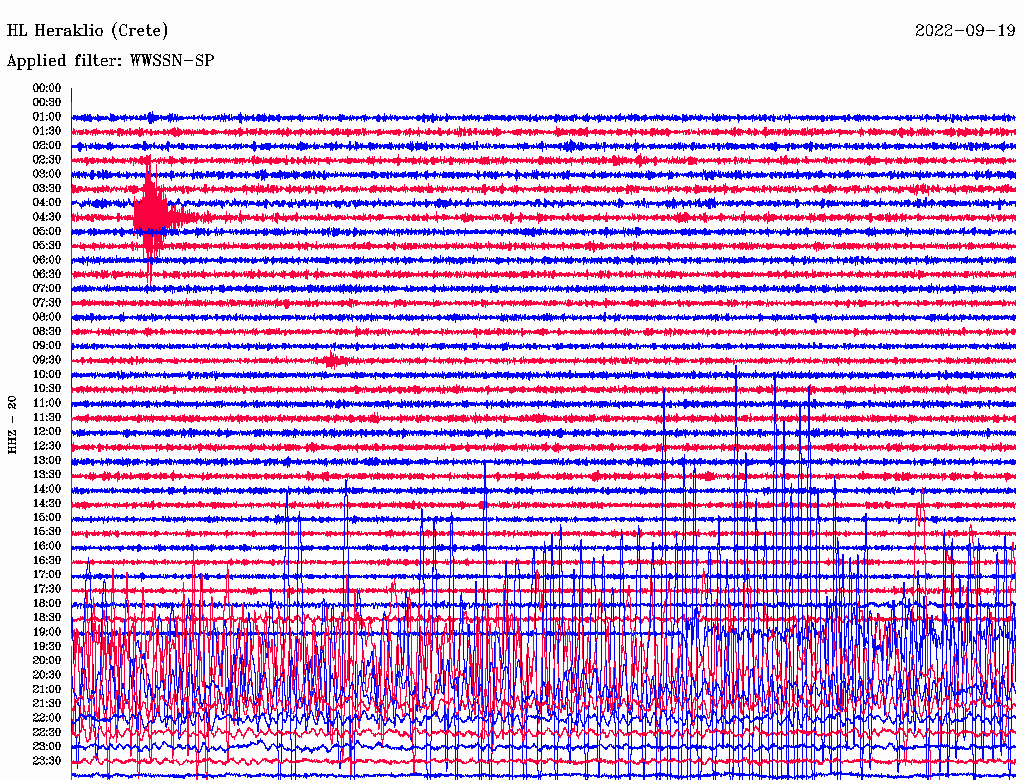1024x780 pixels.
Task: Select the 12:30 time label
Action: click(47, 446)
